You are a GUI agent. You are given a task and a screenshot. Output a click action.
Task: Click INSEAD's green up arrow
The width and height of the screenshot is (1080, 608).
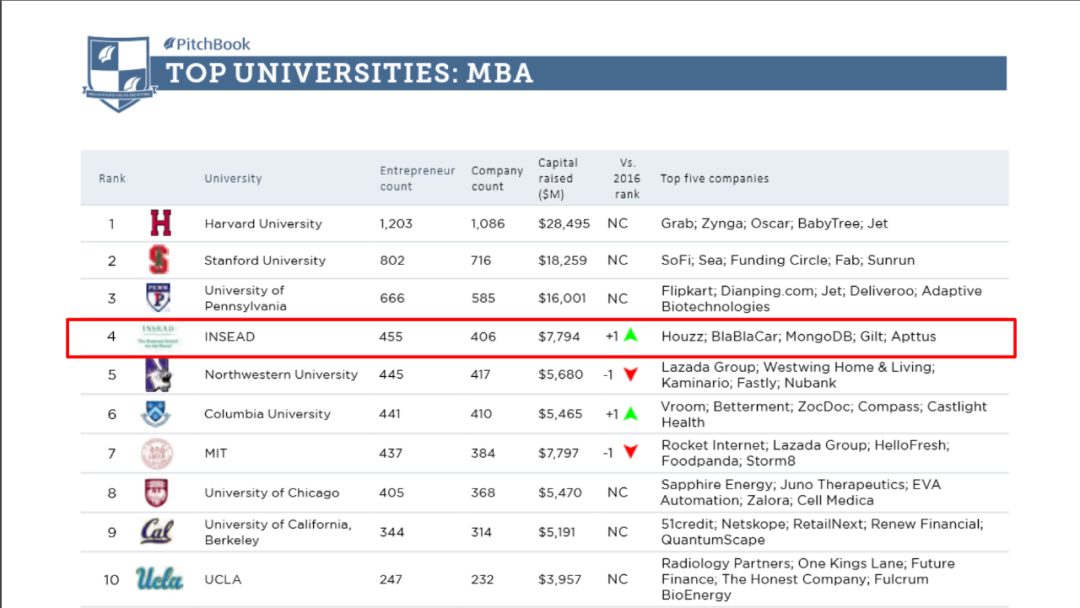click(x=630, y=335)
